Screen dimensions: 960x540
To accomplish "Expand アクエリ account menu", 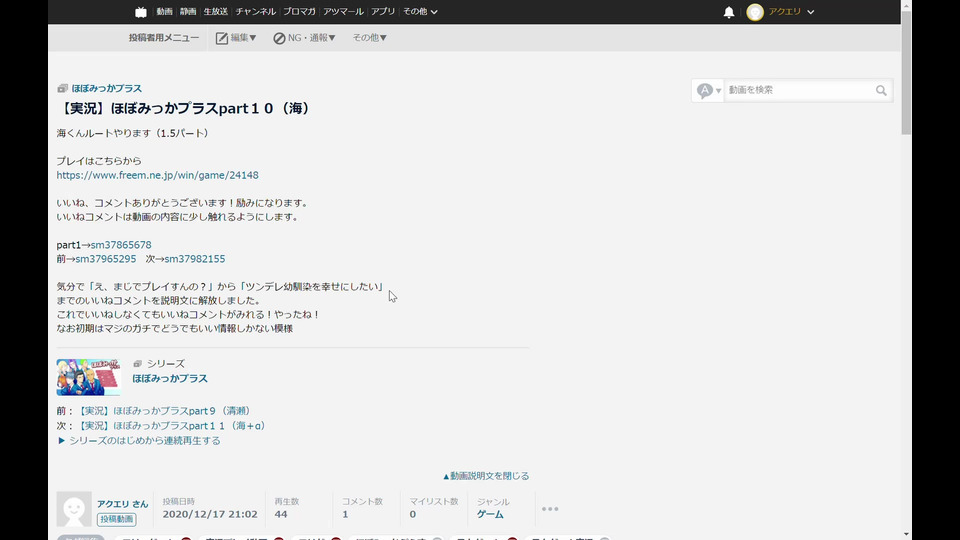I will 791,12.
